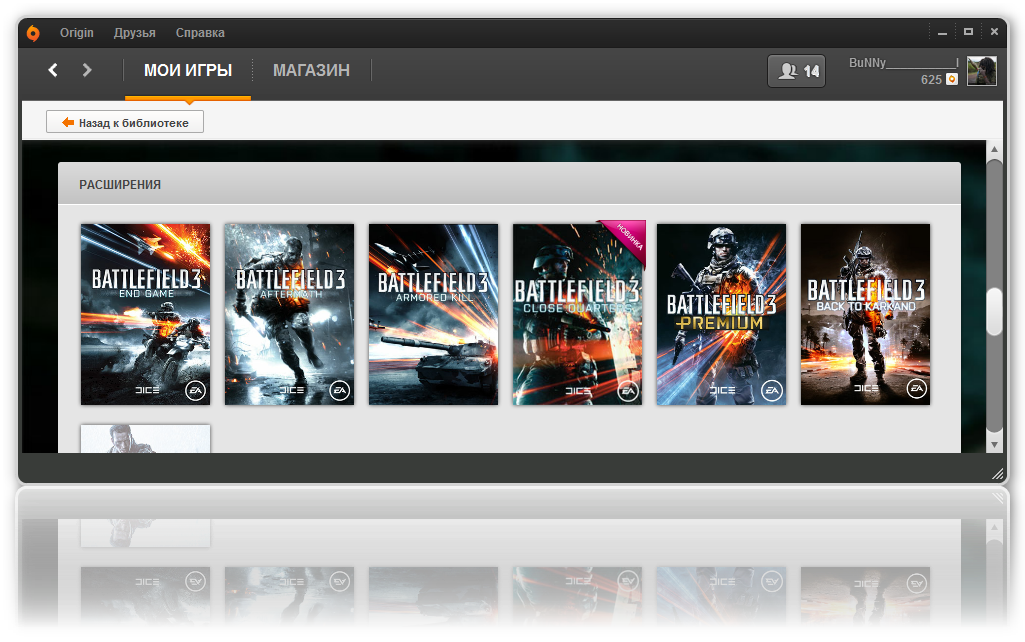Click the EA logo on Back to Karkand
The width and height of the screenshot is (1025, 642).
pyautogui.click(x=917, y=388)
